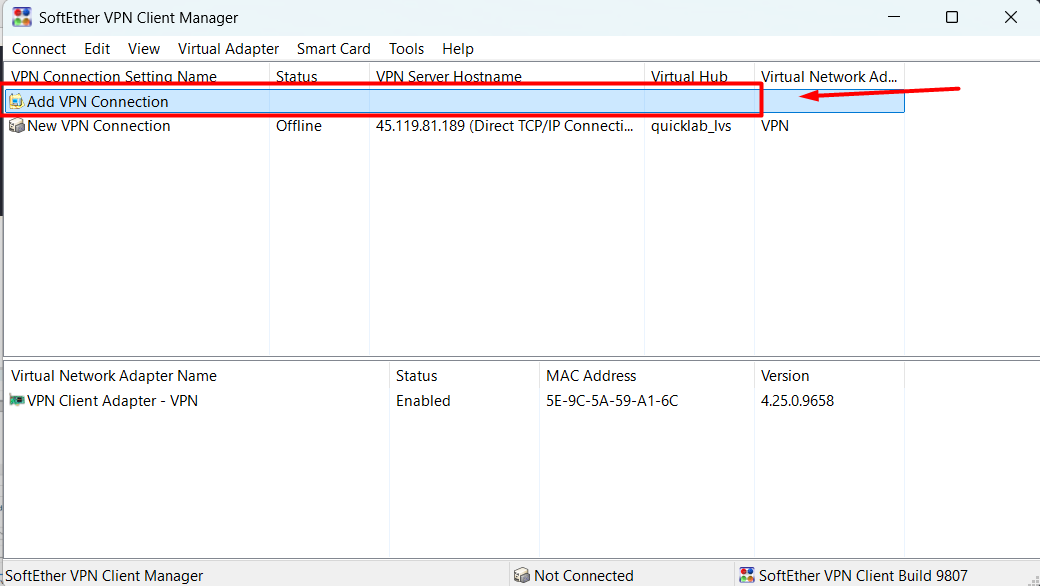
Task: Open the Edit menu
Action: (x=97, y=49)
